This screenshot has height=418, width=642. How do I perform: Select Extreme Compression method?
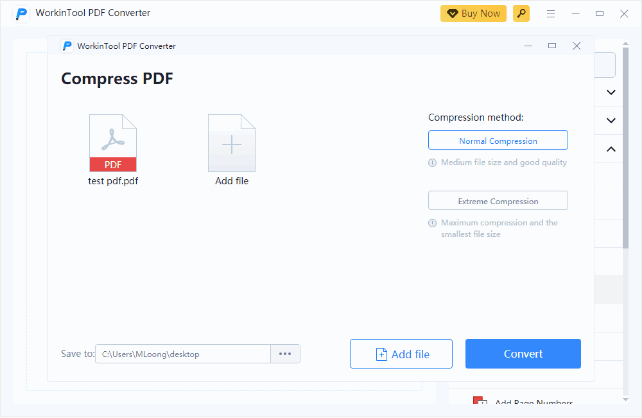click(x=498, y=201)
